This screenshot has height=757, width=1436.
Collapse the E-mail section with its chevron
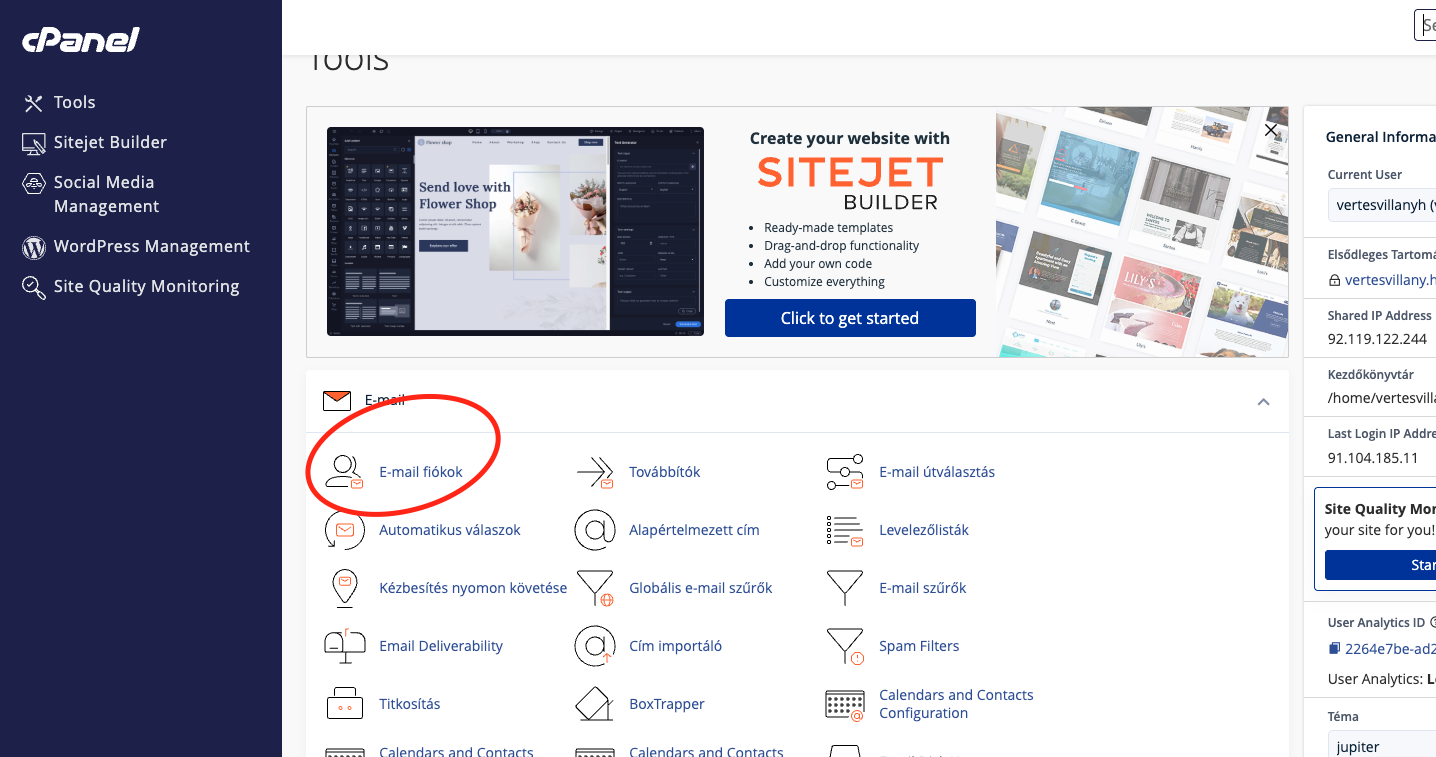pyautogui.click(x=1263, y=402)
